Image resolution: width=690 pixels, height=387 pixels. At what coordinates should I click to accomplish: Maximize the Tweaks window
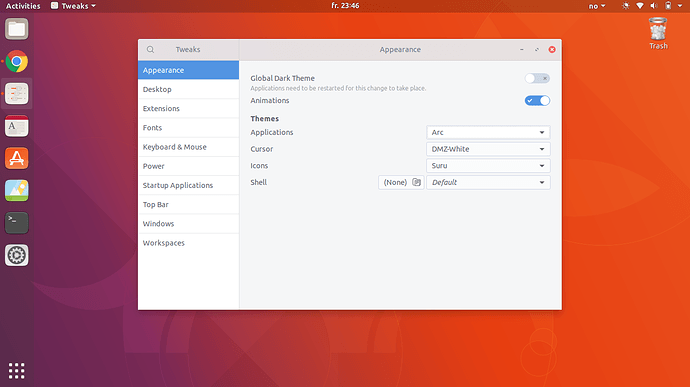pyautogui.click(x=537, y=49)
